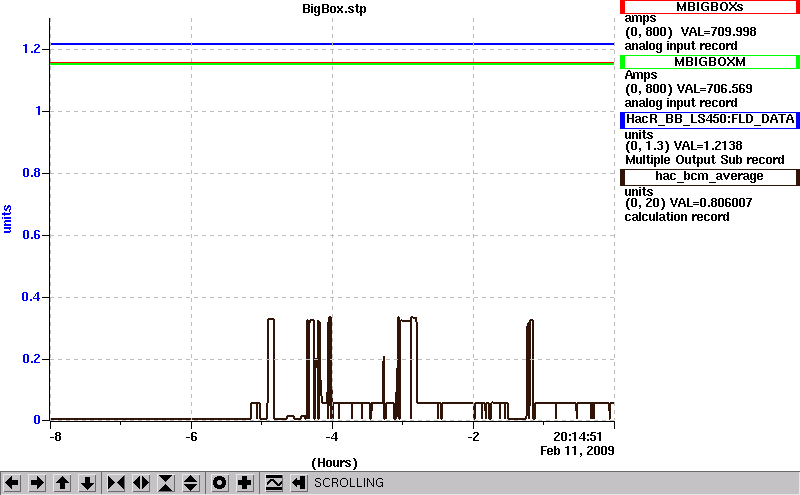Image resolution: width=800 pixels, height=495 pixels.
Task: Click the arrow-to-bar icon beside SCROLLING
Action: point(299,483)
